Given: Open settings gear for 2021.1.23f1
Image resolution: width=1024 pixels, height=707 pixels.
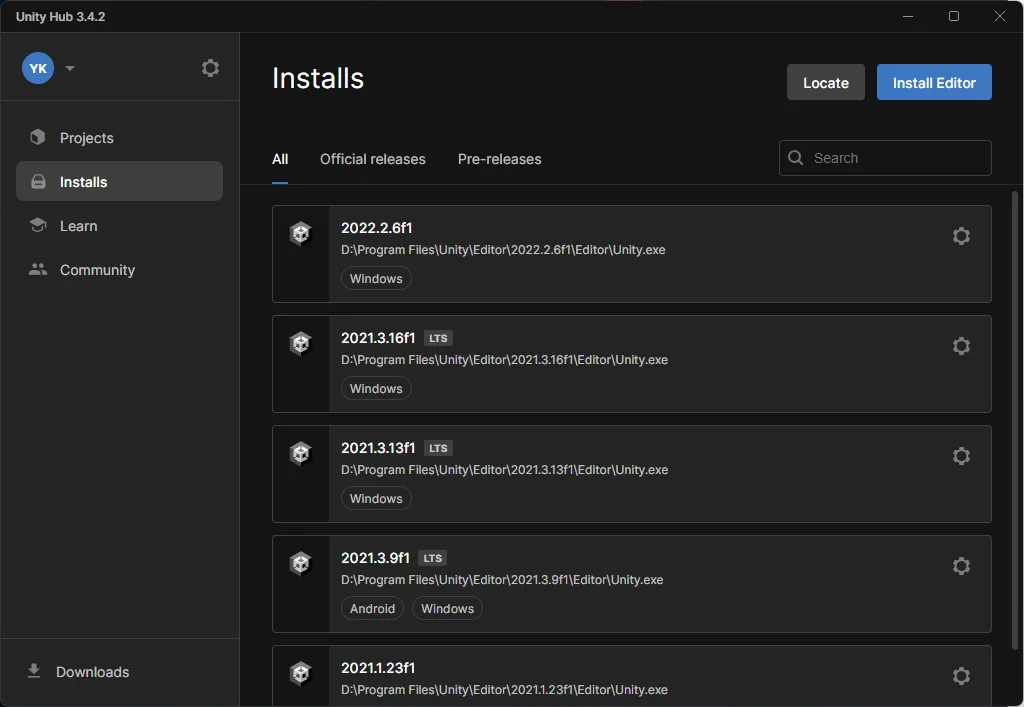Looking at the screenshot, I should [961, 676].
